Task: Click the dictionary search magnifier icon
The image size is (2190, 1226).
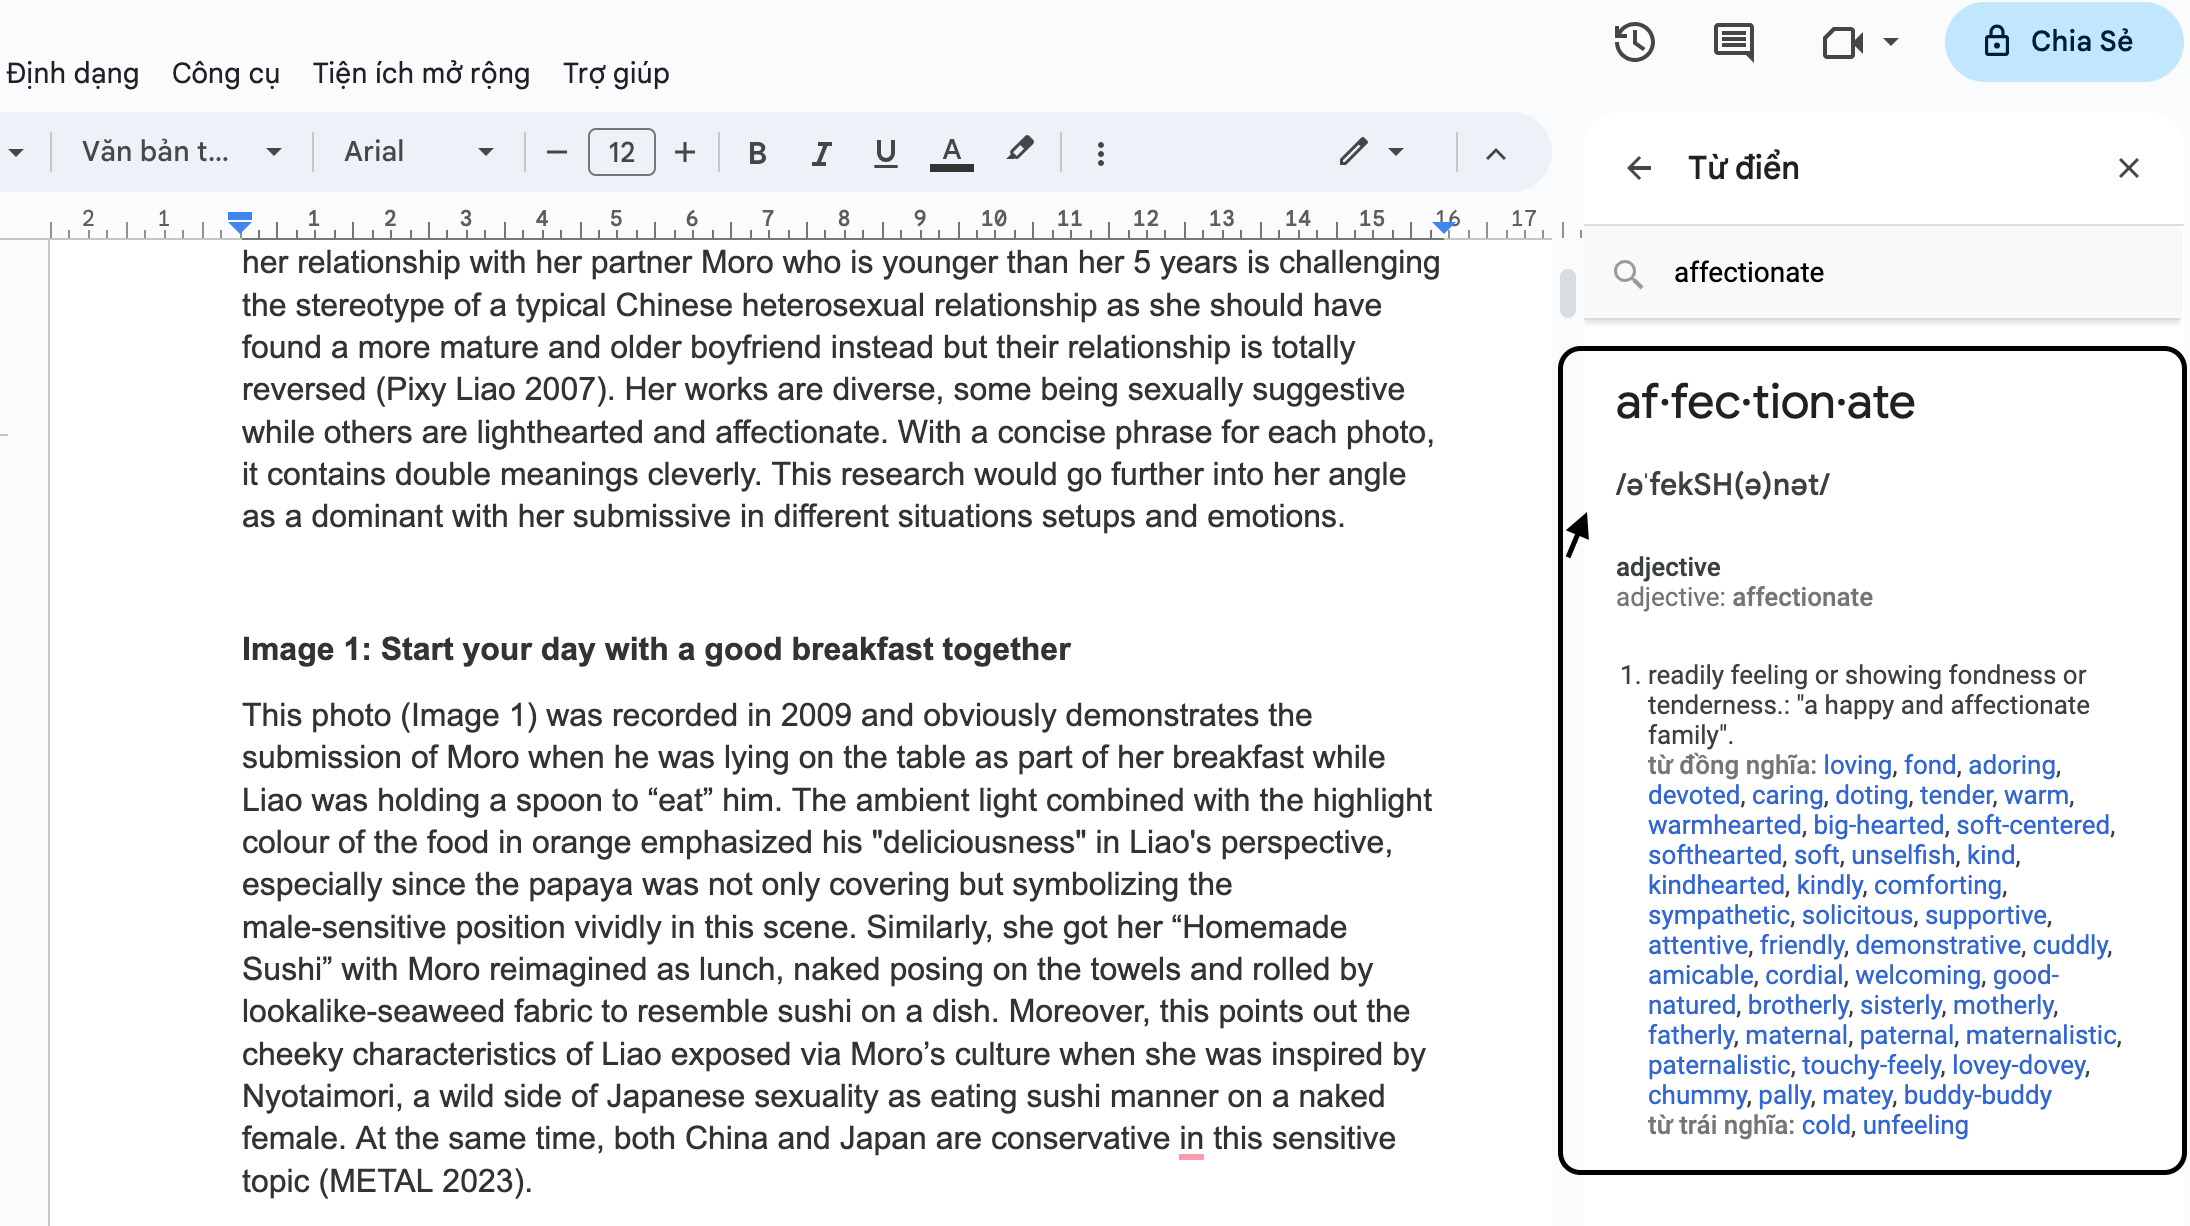Action: click(x=1628, y=273)
